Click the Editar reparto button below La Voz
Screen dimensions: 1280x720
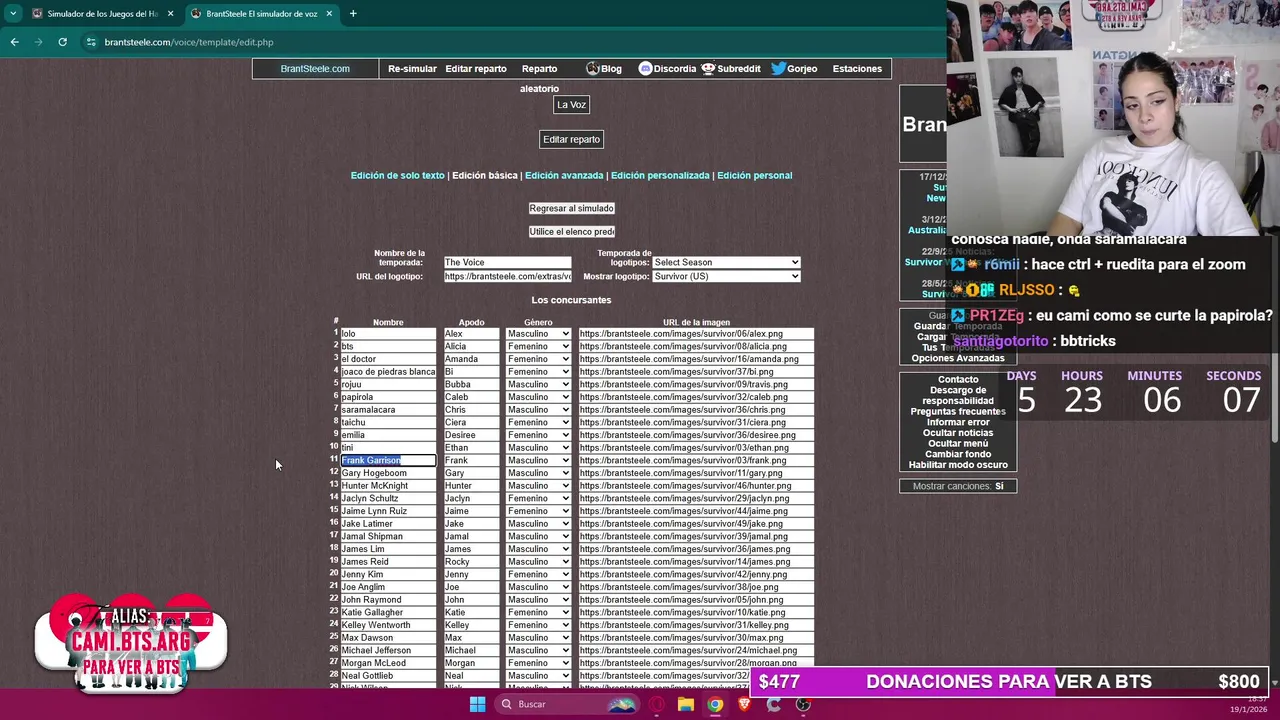pyautogui.click(x=572, y=140)
